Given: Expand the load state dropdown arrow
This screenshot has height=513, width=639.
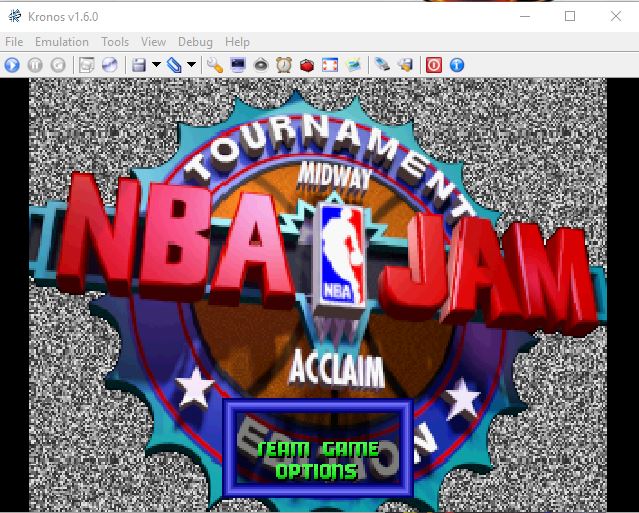Looking at the screenshot, I should point(192,64).
